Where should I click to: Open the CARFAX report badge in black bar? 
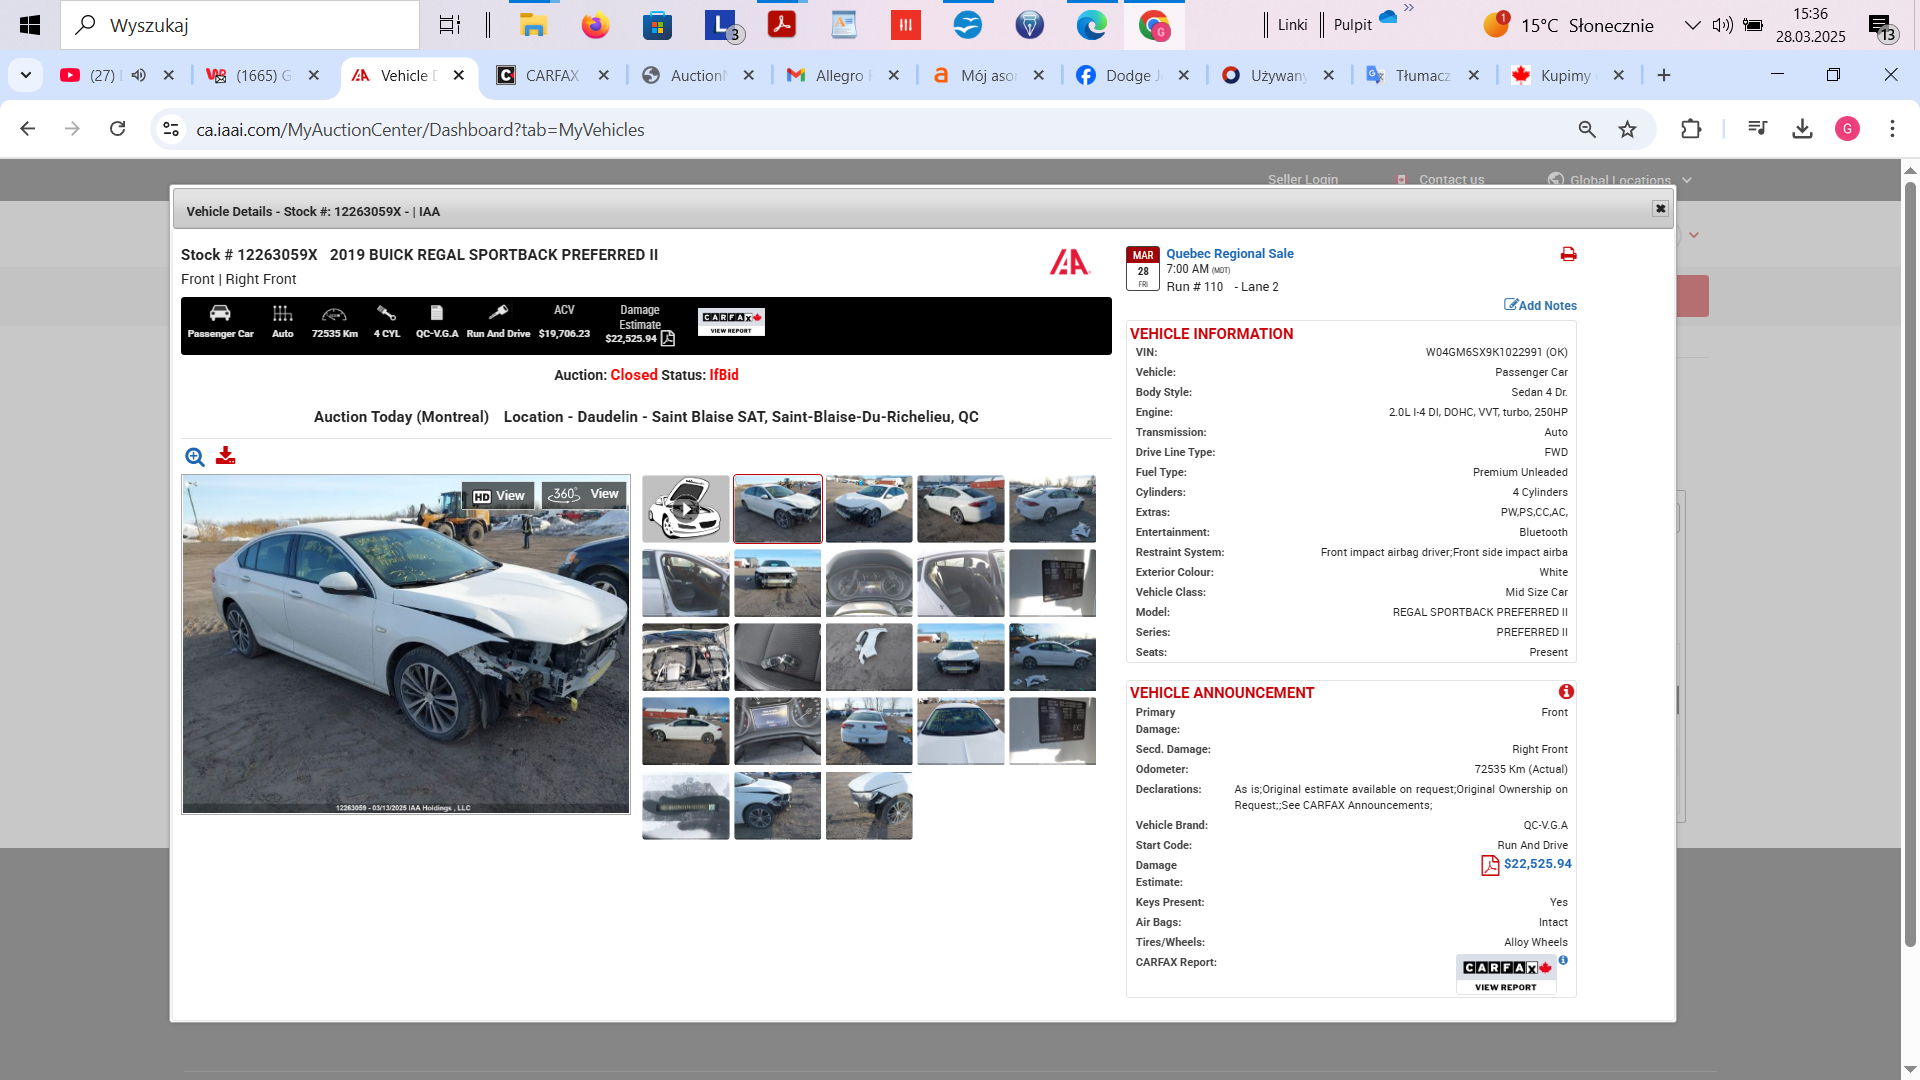(x=731, y=322)
